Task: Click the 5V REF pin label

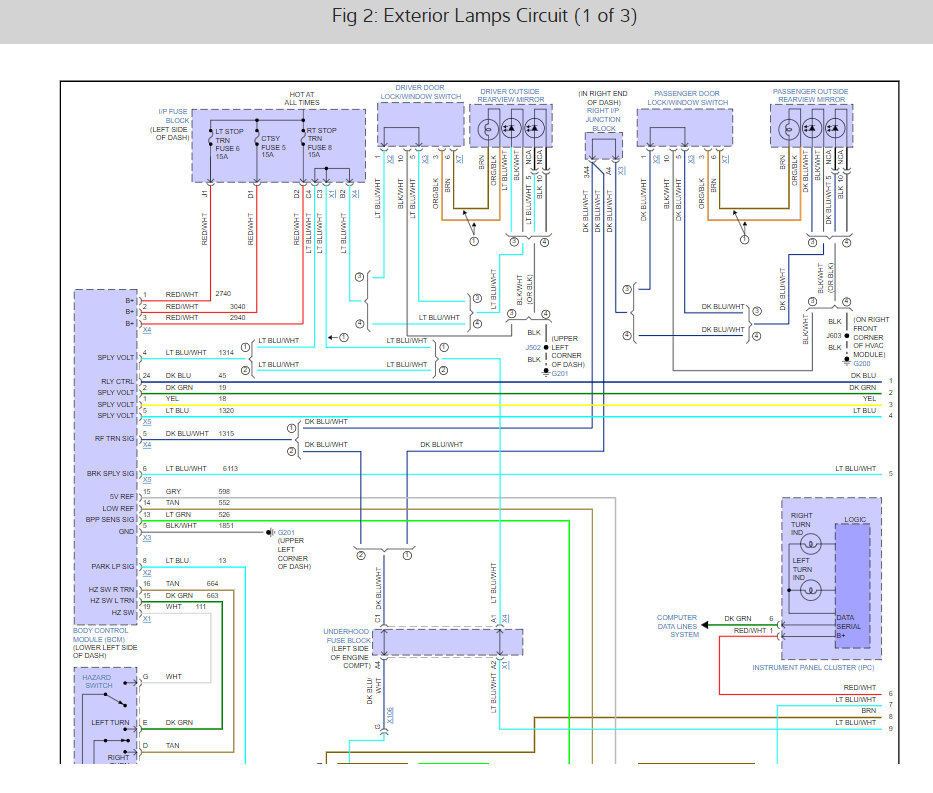Action: (x=122, y=496)
